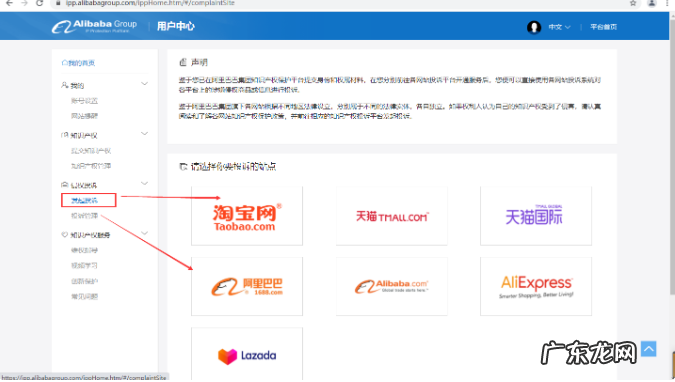Open 投诉管理 in the sidebar
675x382 pixels.
pyautogui.click(x=84, y=216)
